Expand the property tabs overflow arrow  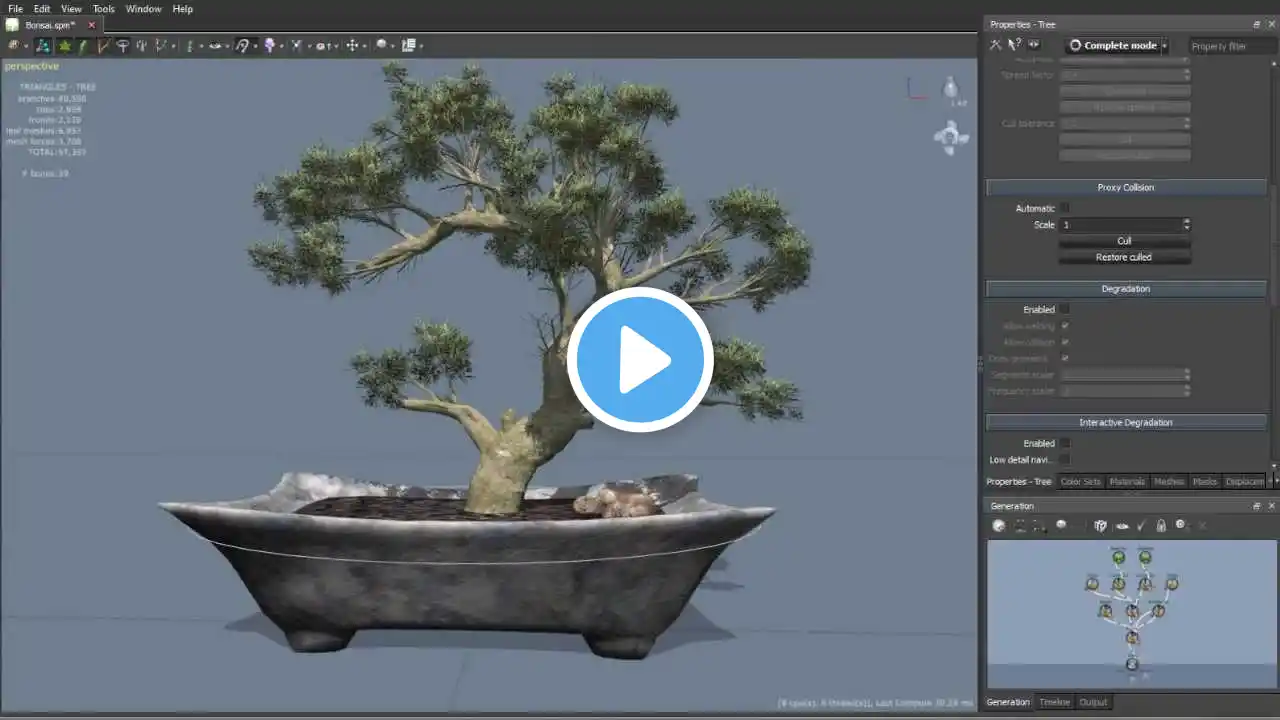1272,481
